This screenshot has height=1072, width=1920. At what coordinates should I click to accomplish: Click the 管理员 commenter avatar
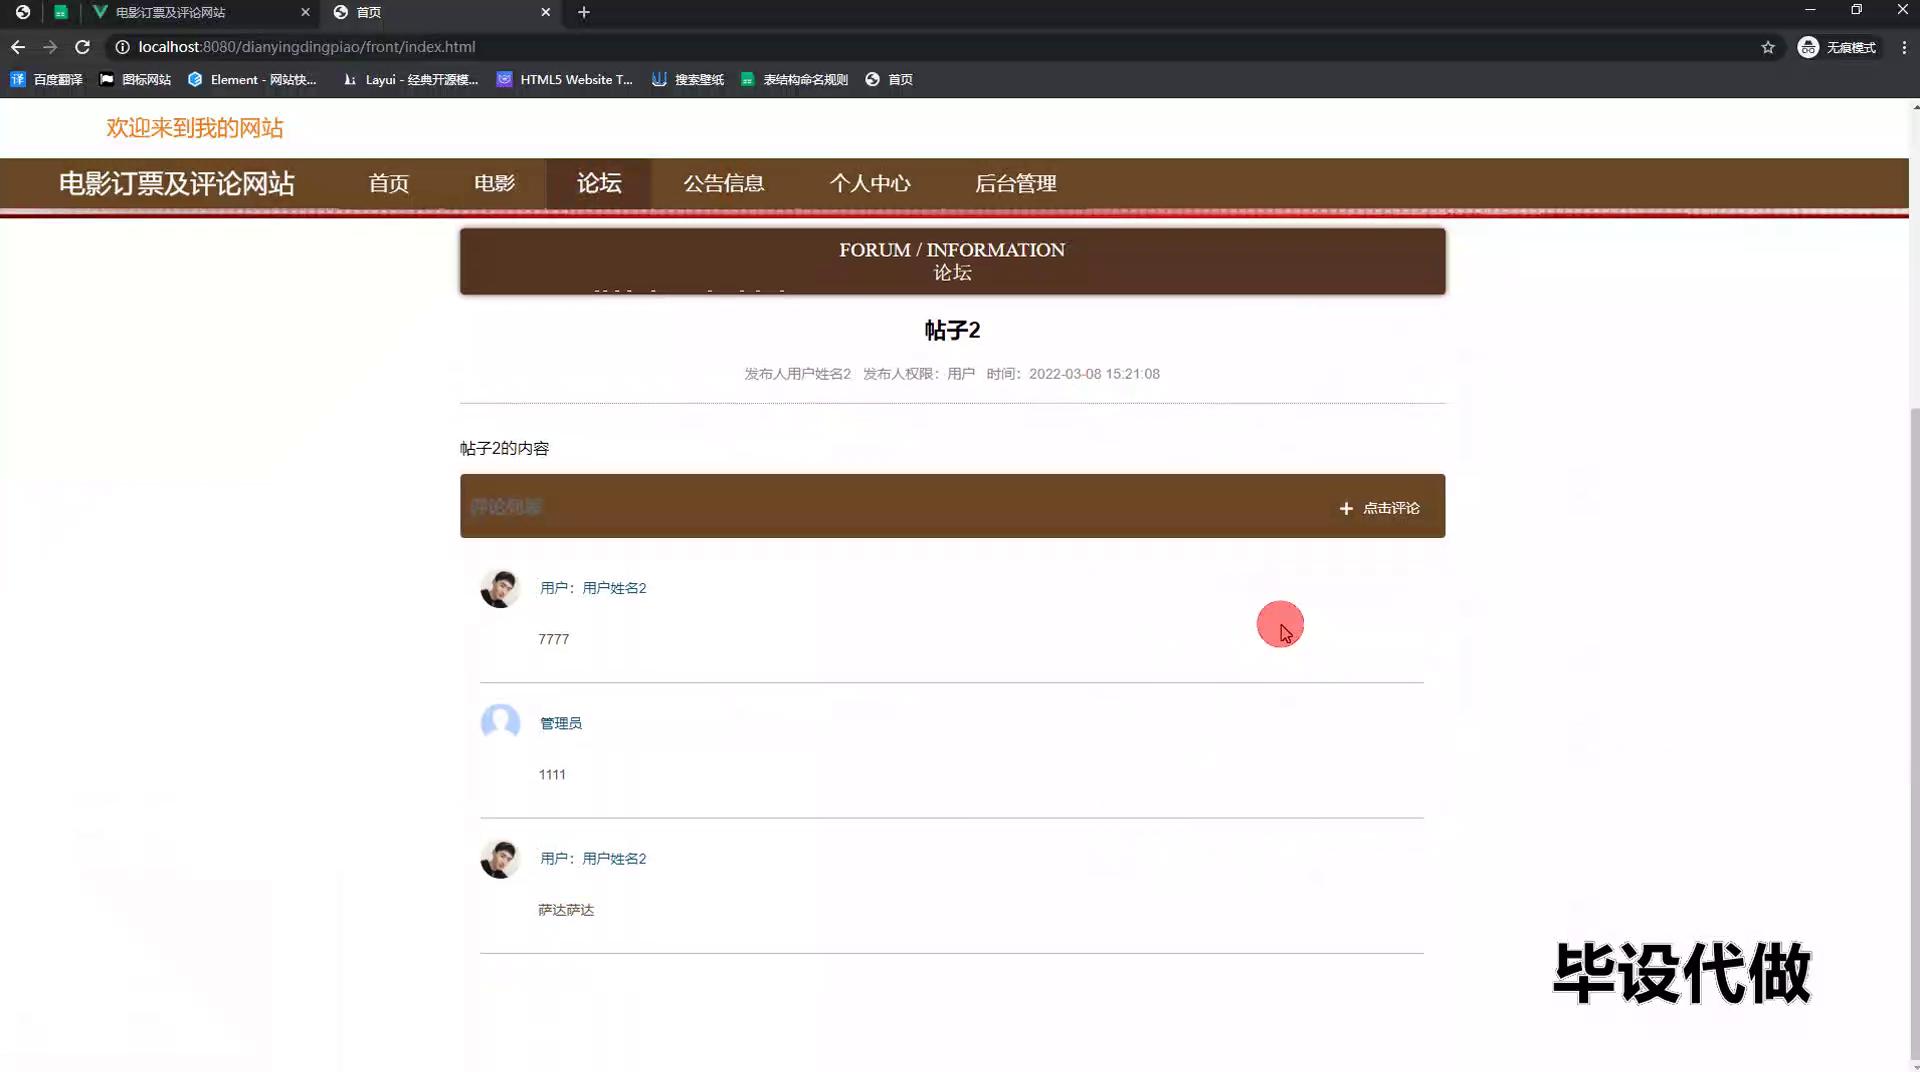[x=500, y=722]
